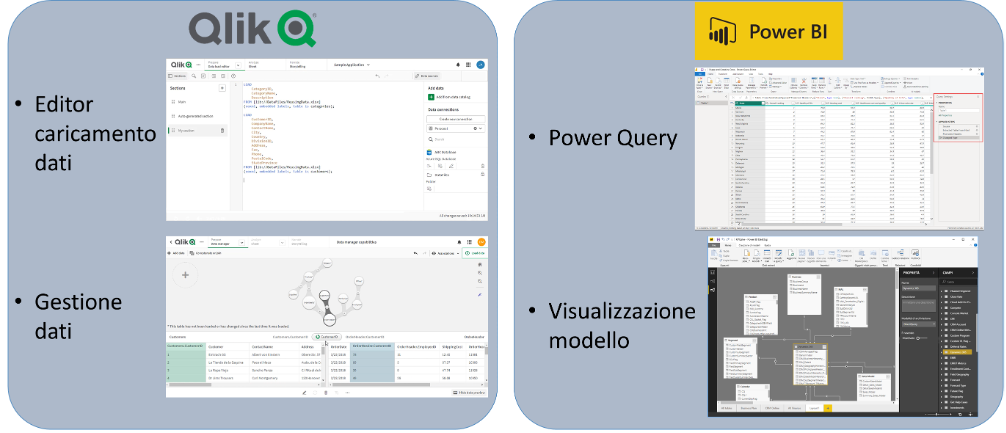
Task: Click the CustomerID association button above the table preview
Action: 327,337
